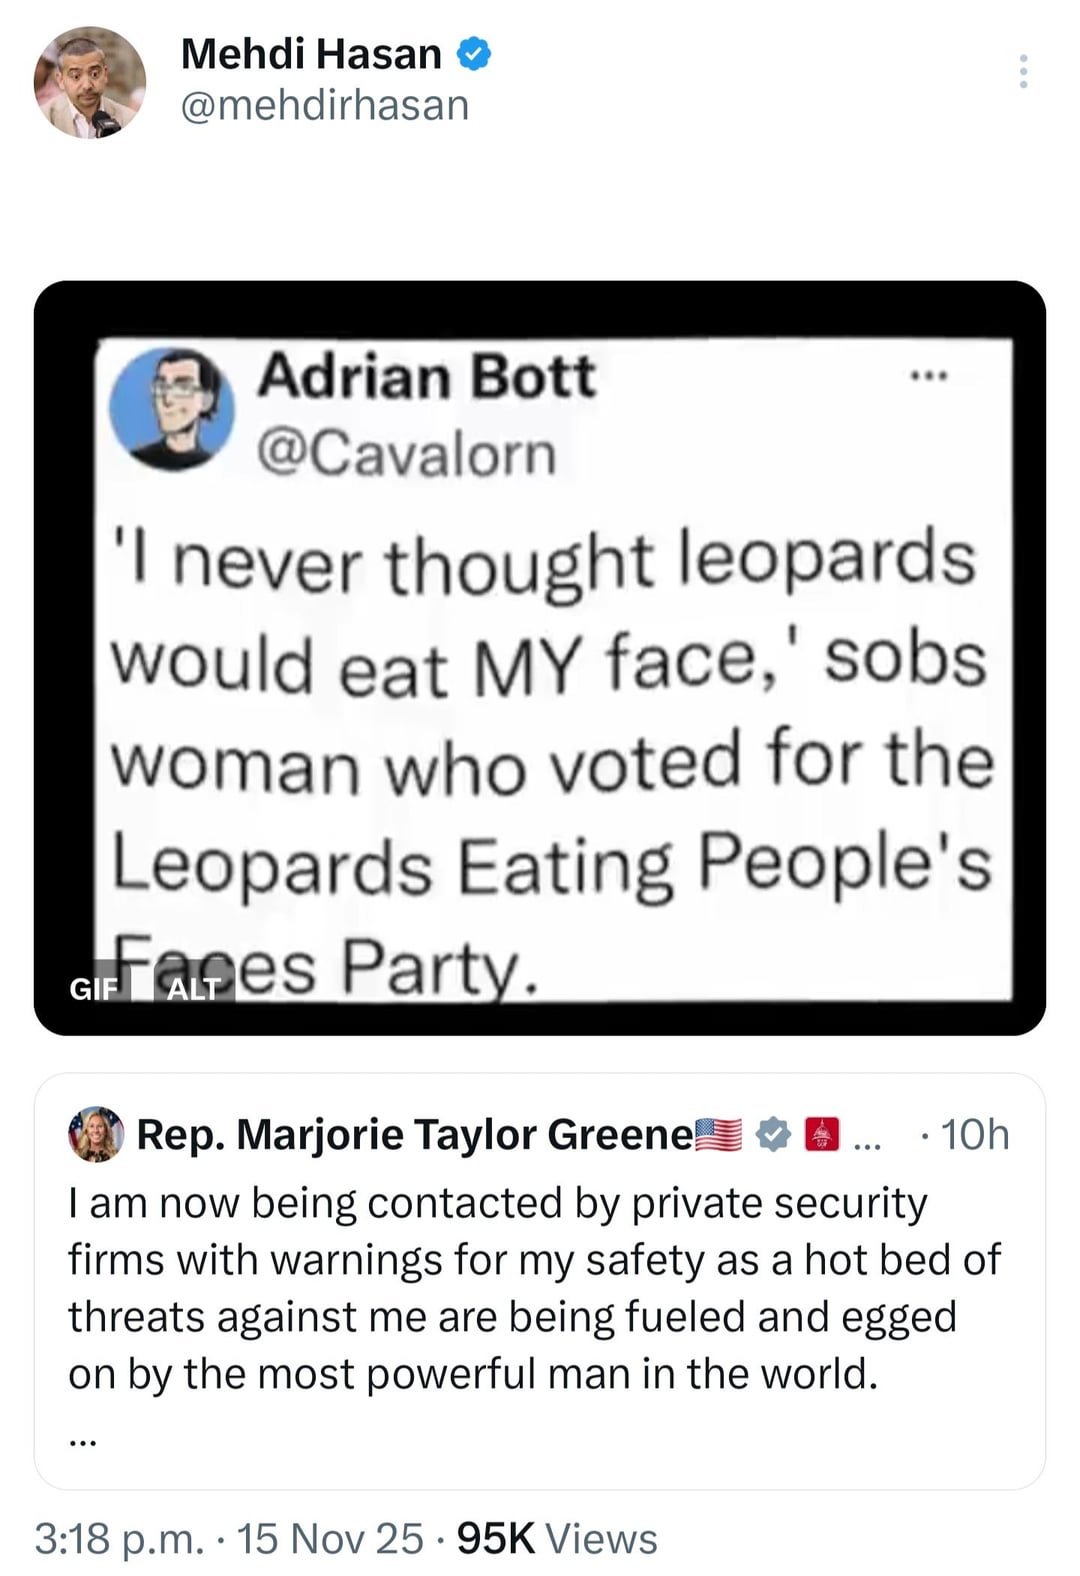Click the American flag emoji beside Greene's name
This screenshot has width=1080, height=1576.
[718, 1135]
